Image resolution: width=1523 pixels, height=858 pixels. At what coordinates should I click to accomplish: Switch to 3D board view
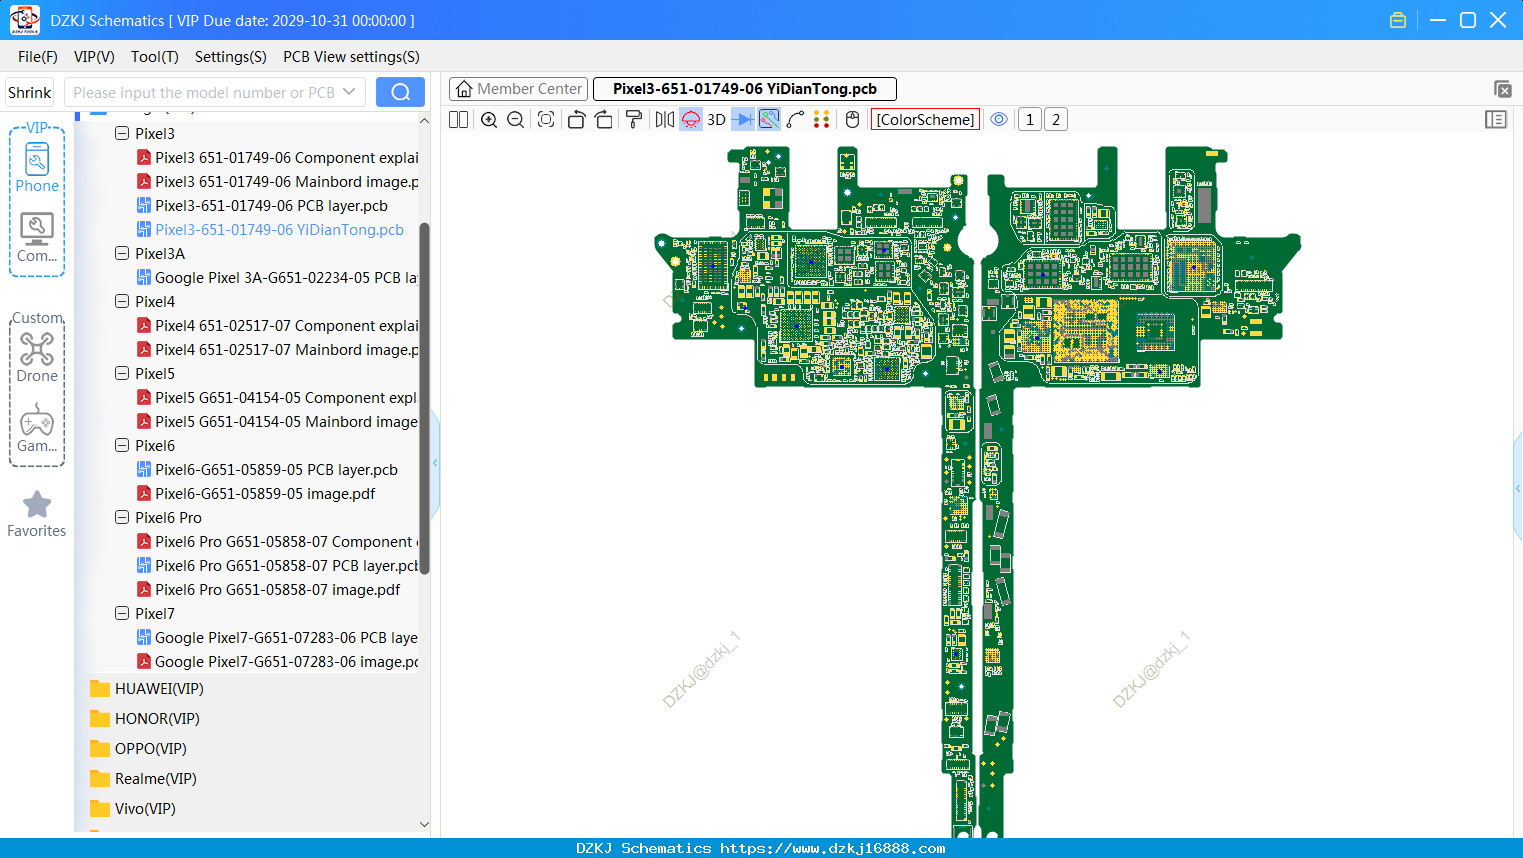point(716,120)
